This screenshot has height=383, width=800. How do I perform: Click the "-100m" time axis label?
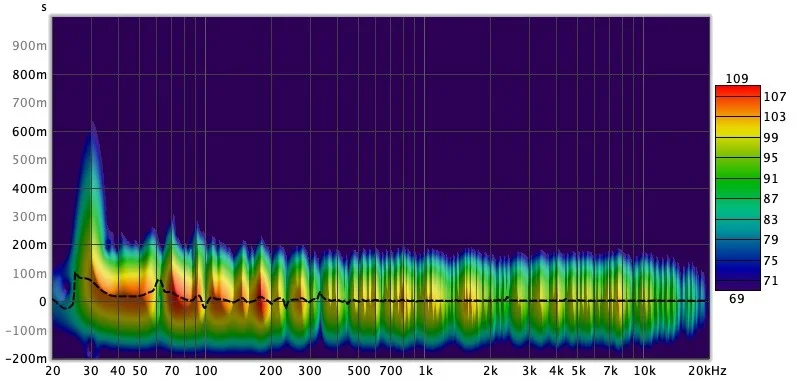(26, 330)
